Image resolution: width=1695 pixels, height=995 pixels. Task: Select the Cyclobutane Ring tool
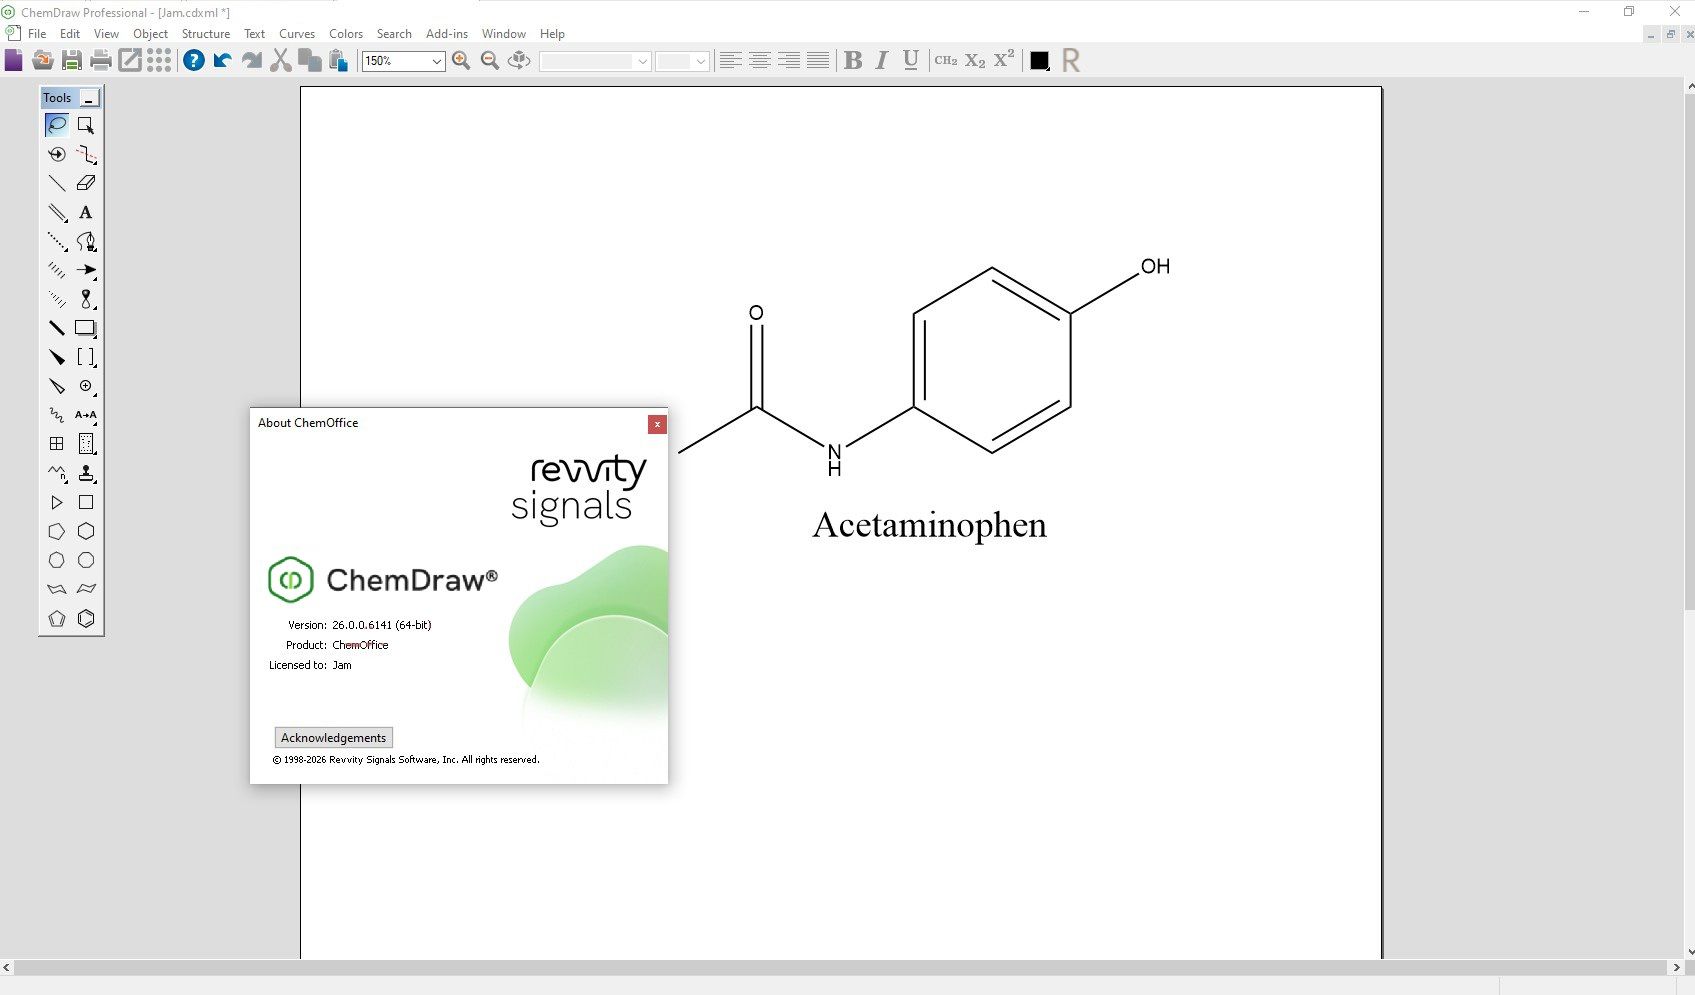coord(86,502)
